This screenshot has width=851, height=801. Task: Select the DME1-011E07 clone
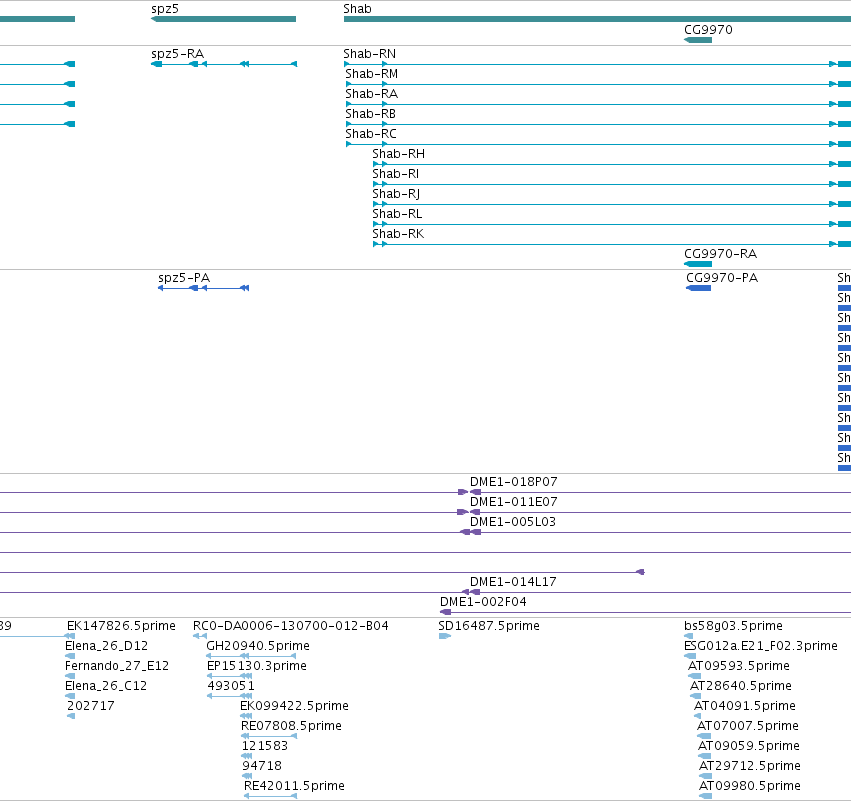click(513, 502)
